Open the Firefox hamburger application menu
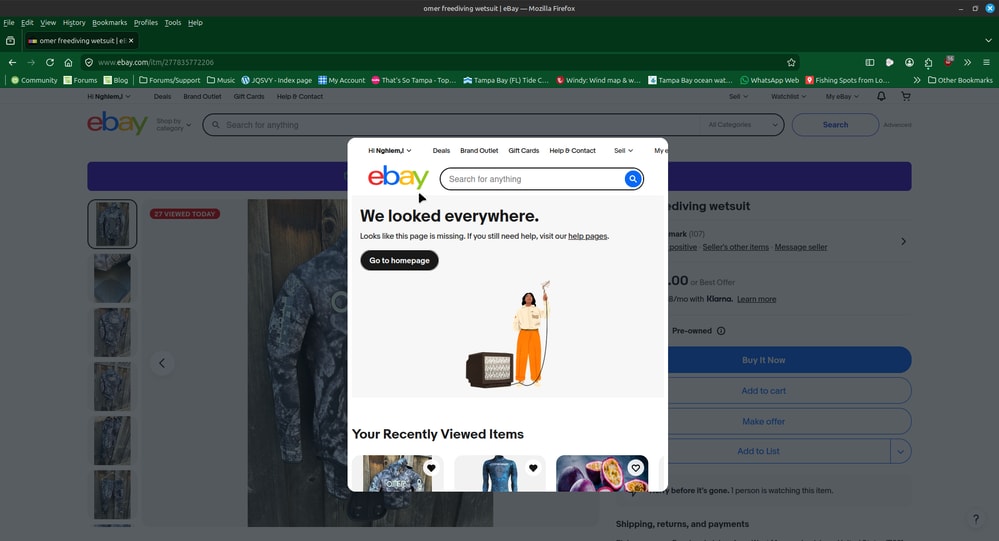This screenshot has height=541, width=999. click(x=986, y=62)
